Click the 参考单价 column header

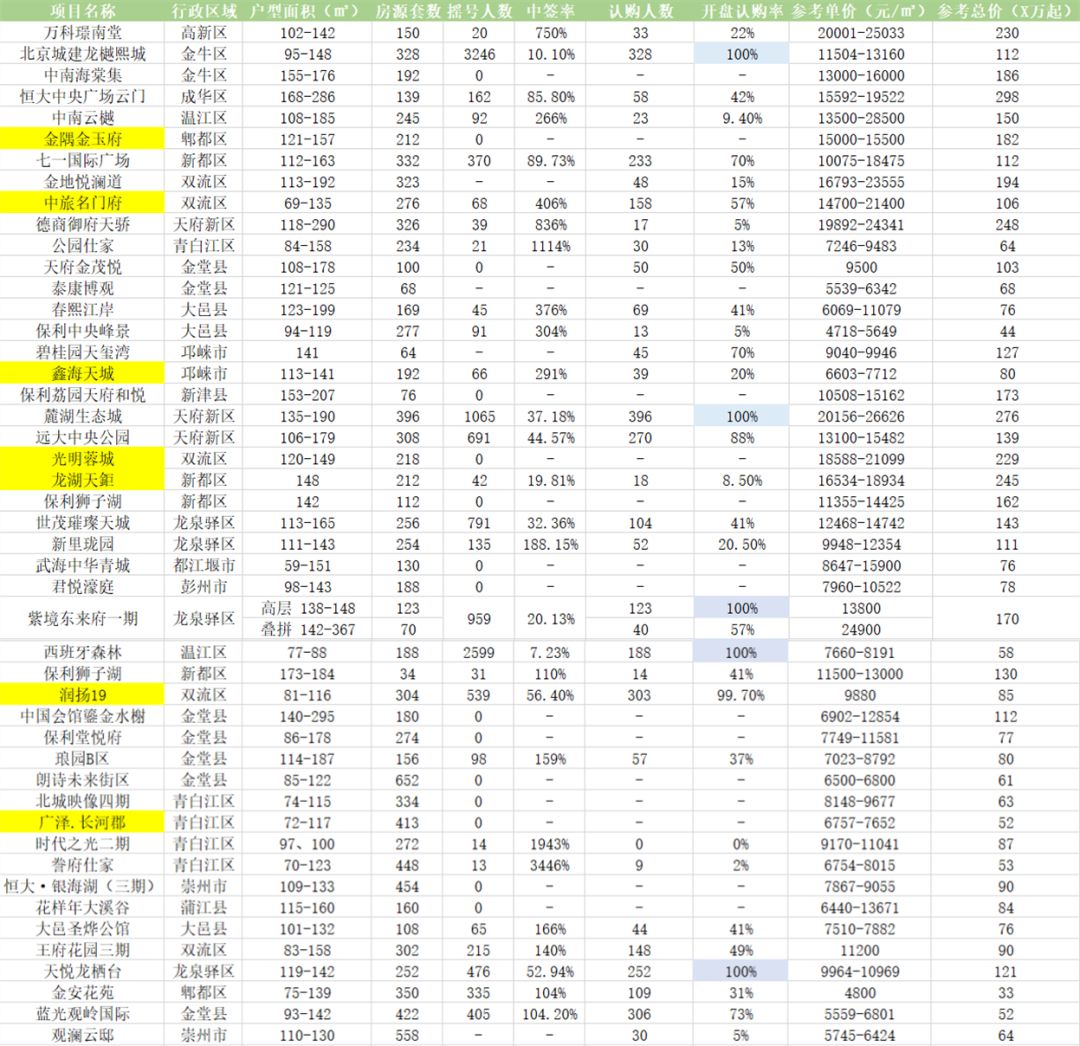tap(860, 11)
